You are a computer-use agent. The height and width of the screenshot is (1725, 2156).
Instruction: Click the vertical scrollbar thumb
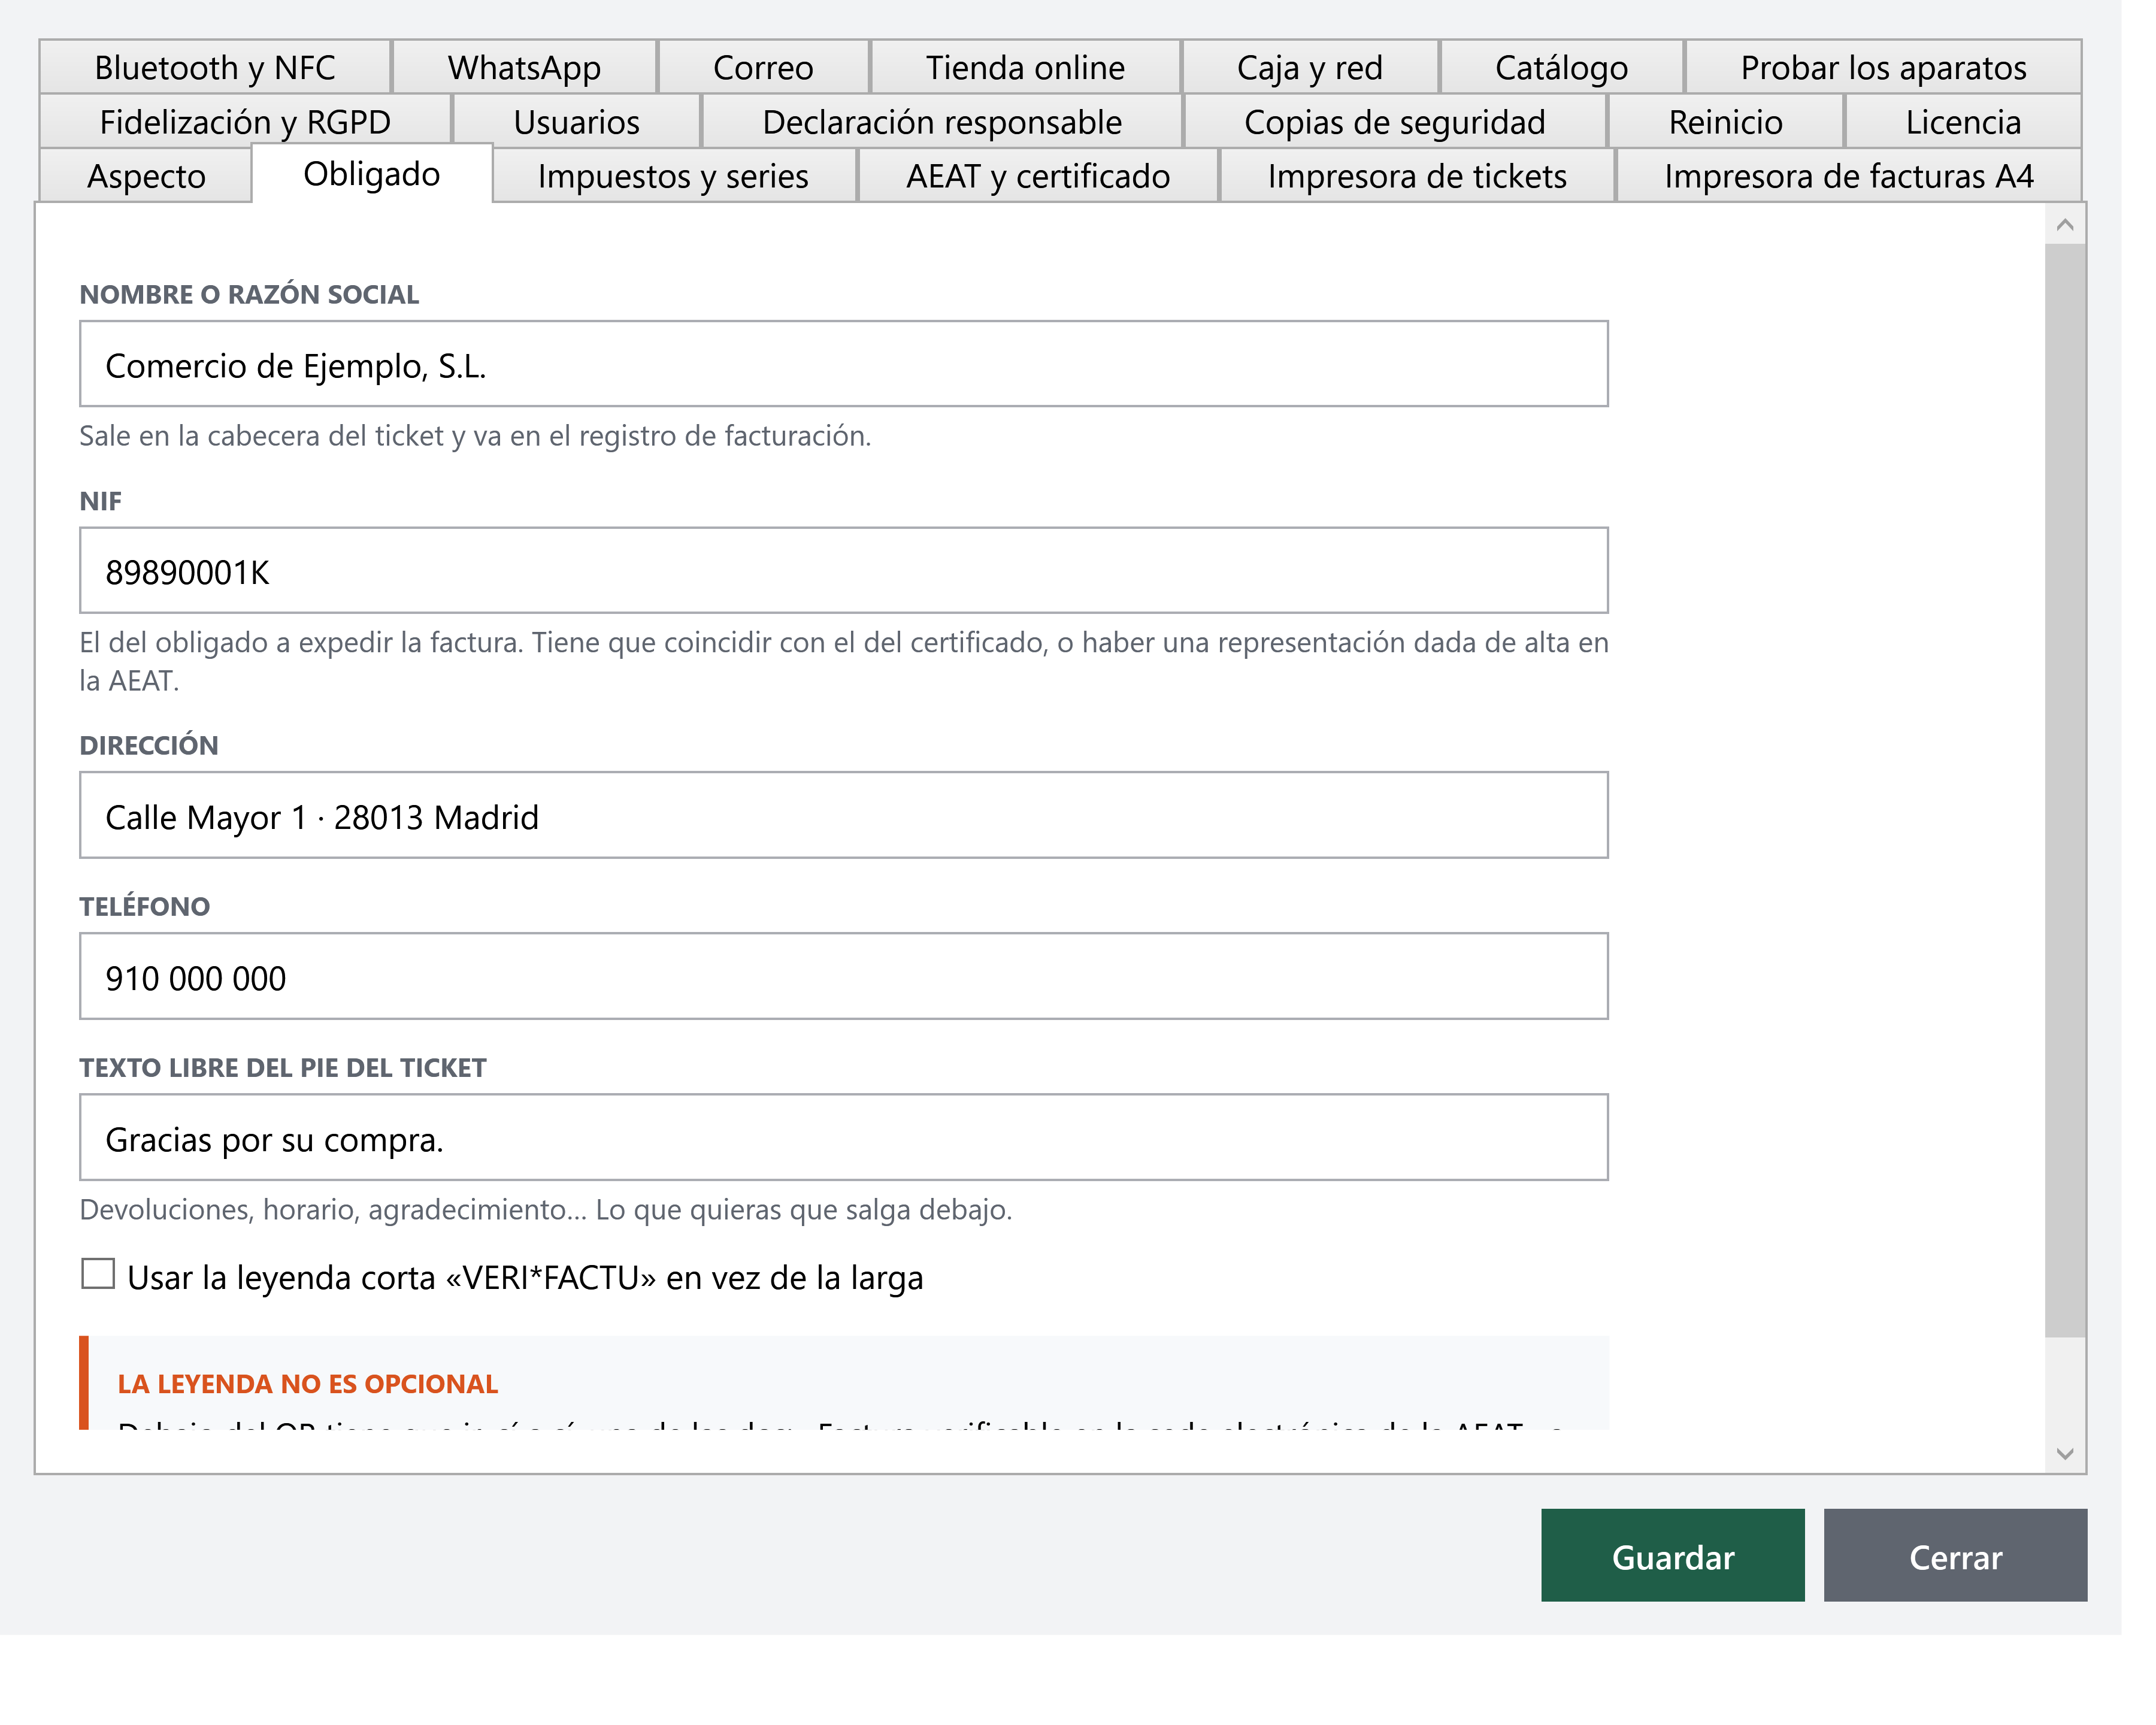point(2065,790)
